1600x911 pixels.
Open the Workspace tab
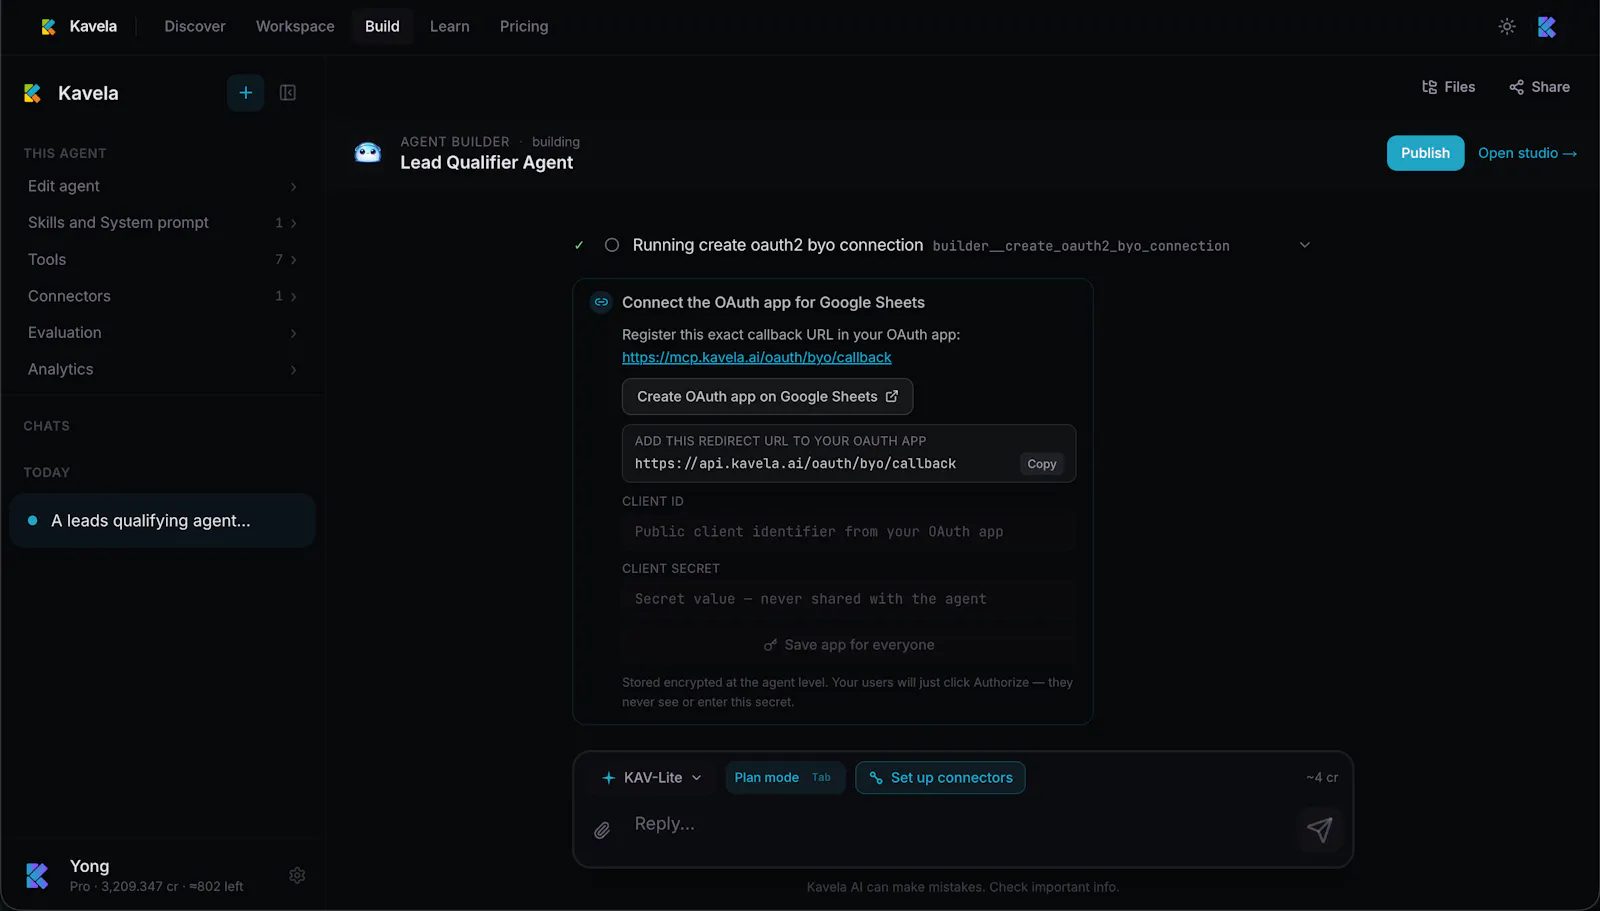coord(295,27)
